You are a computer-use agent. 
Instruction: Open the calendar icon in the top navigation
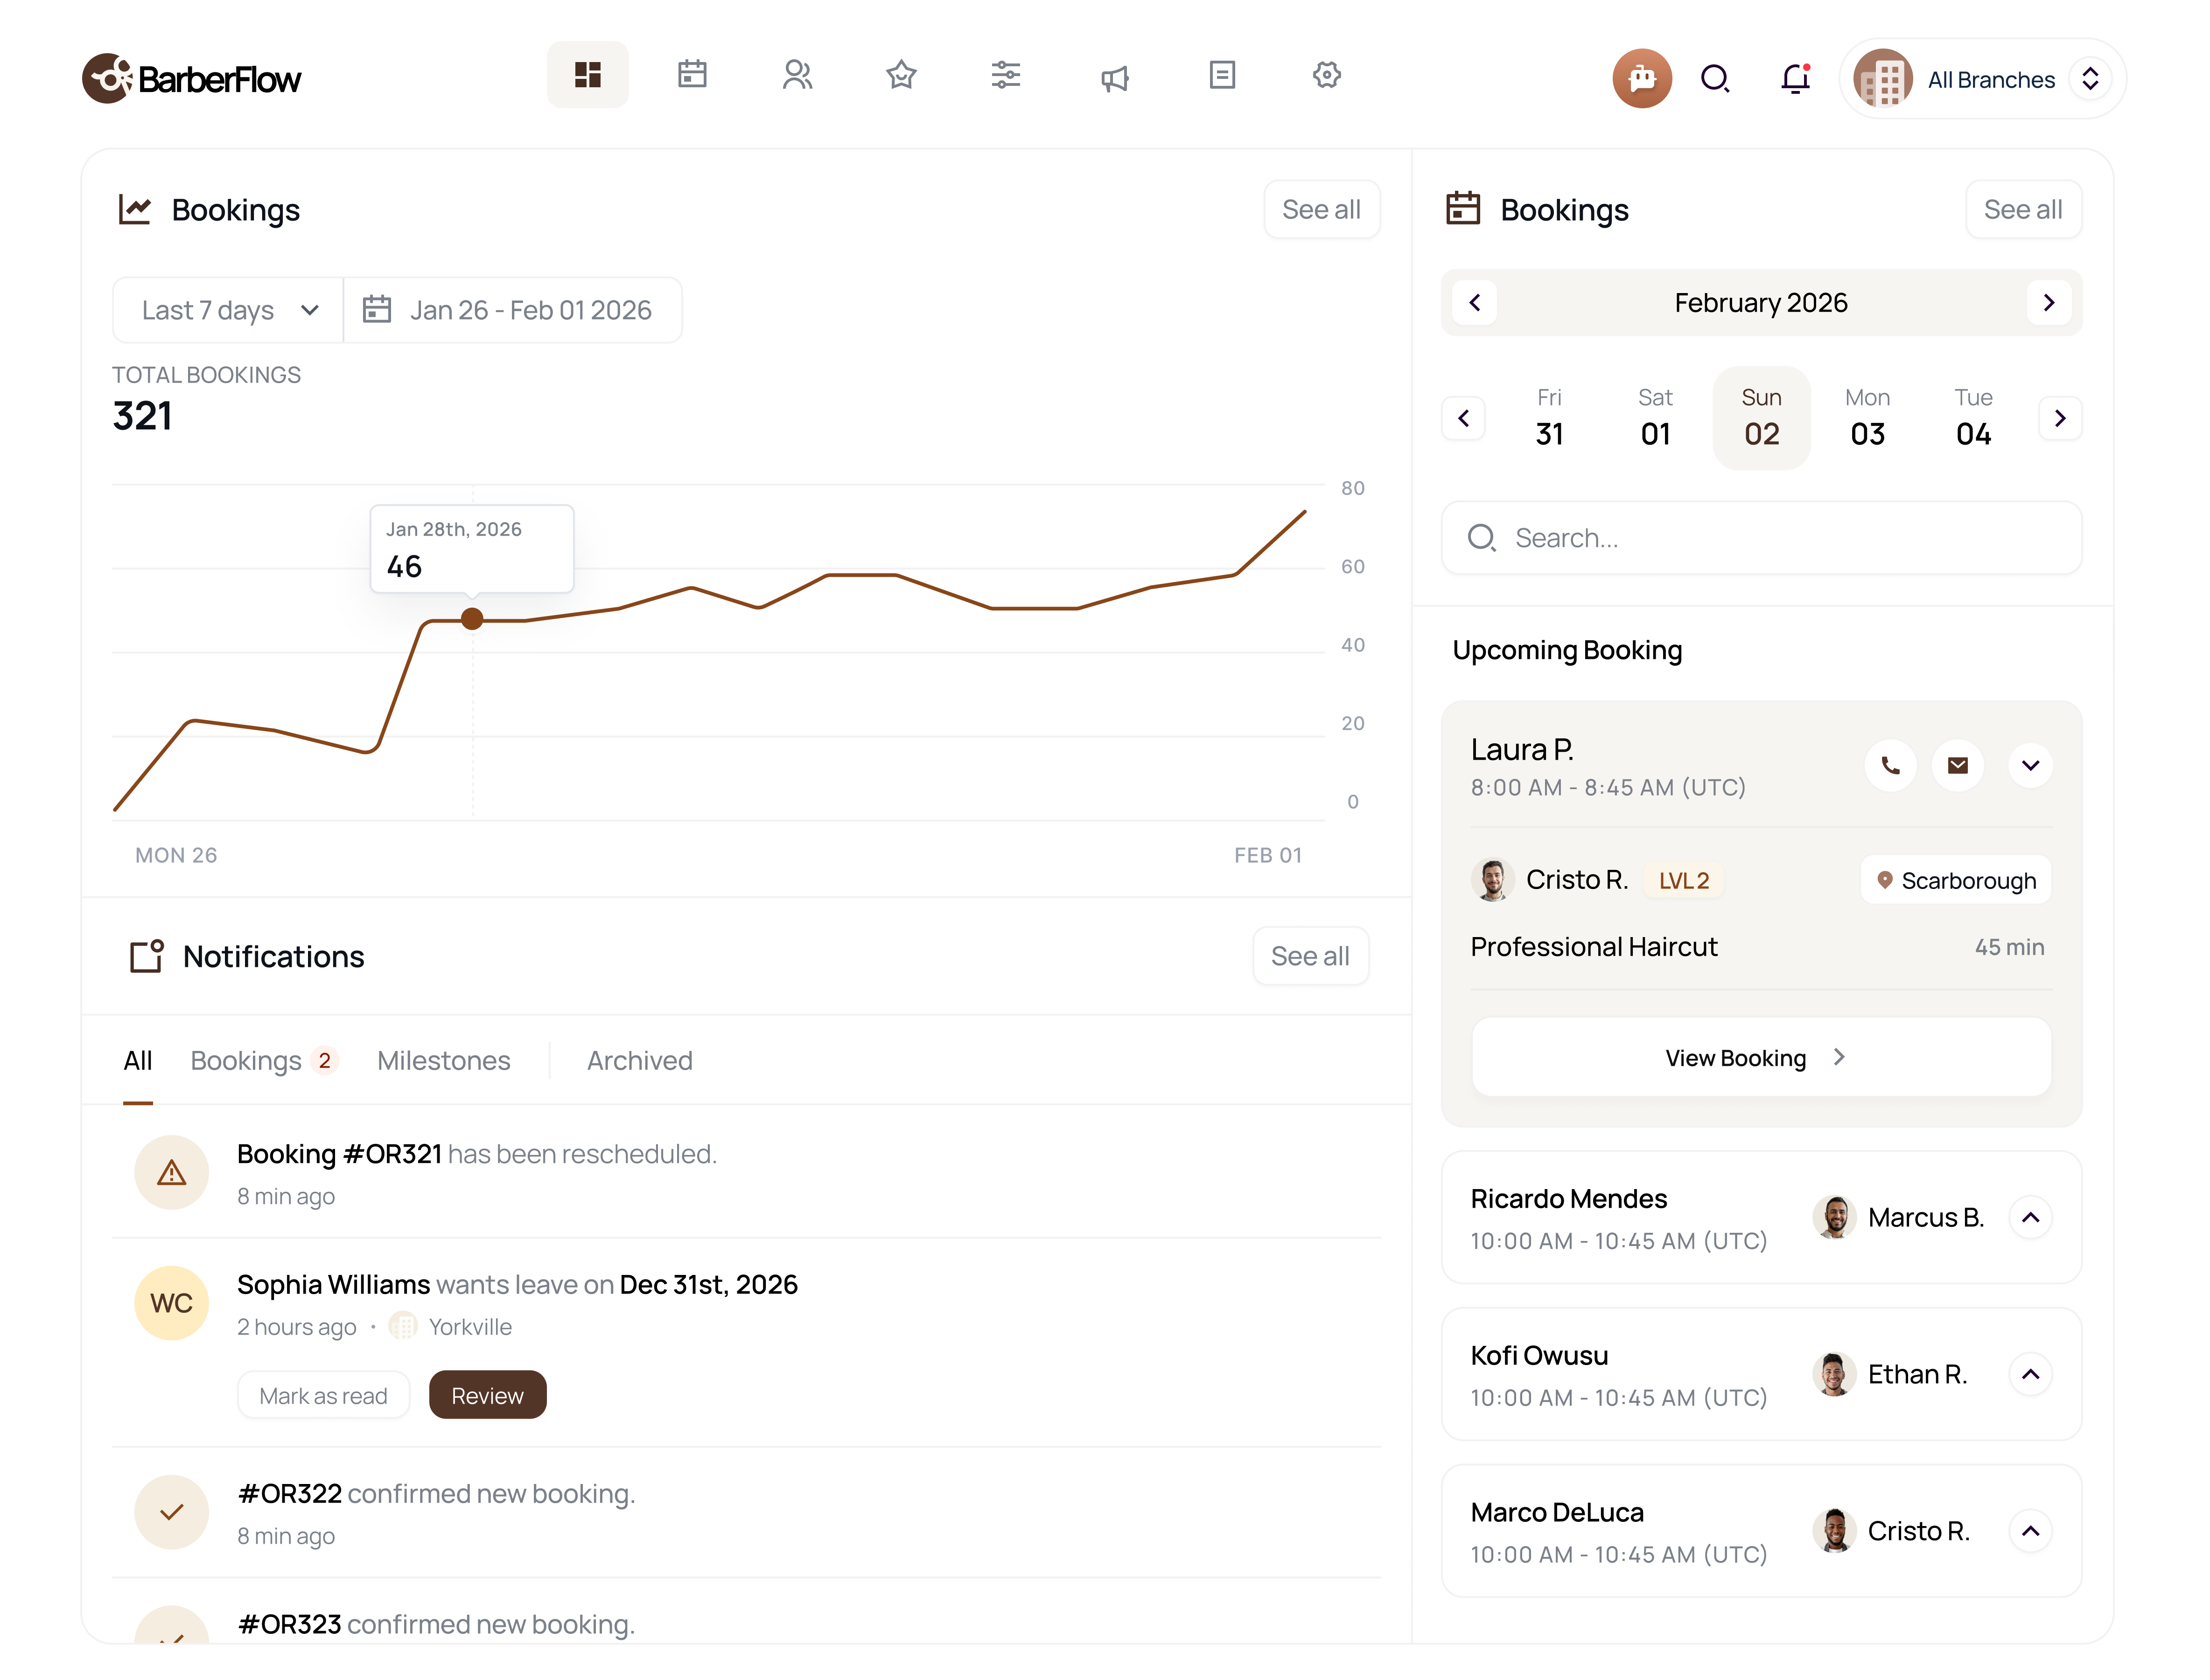tap(692, 74)
